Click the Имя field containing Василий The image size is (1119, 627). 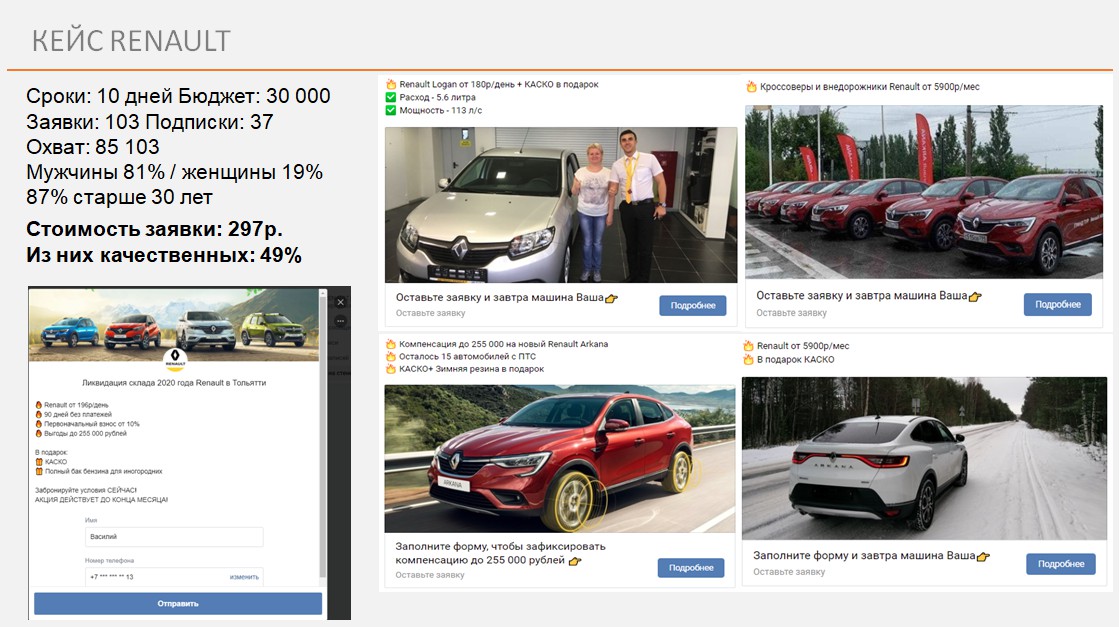pyautogui.click(x=174, y=536)
